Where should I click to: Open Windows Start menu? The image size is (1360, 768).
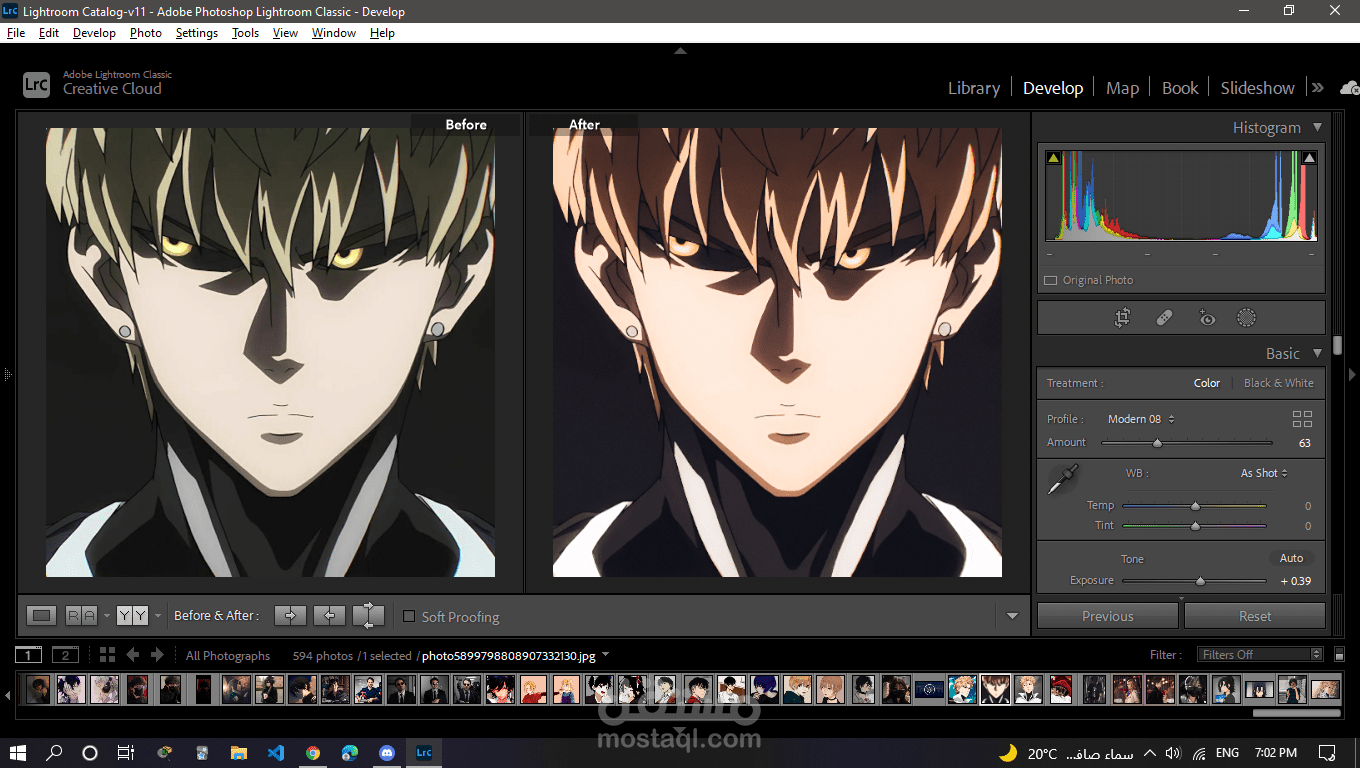[x=18, y=753]
